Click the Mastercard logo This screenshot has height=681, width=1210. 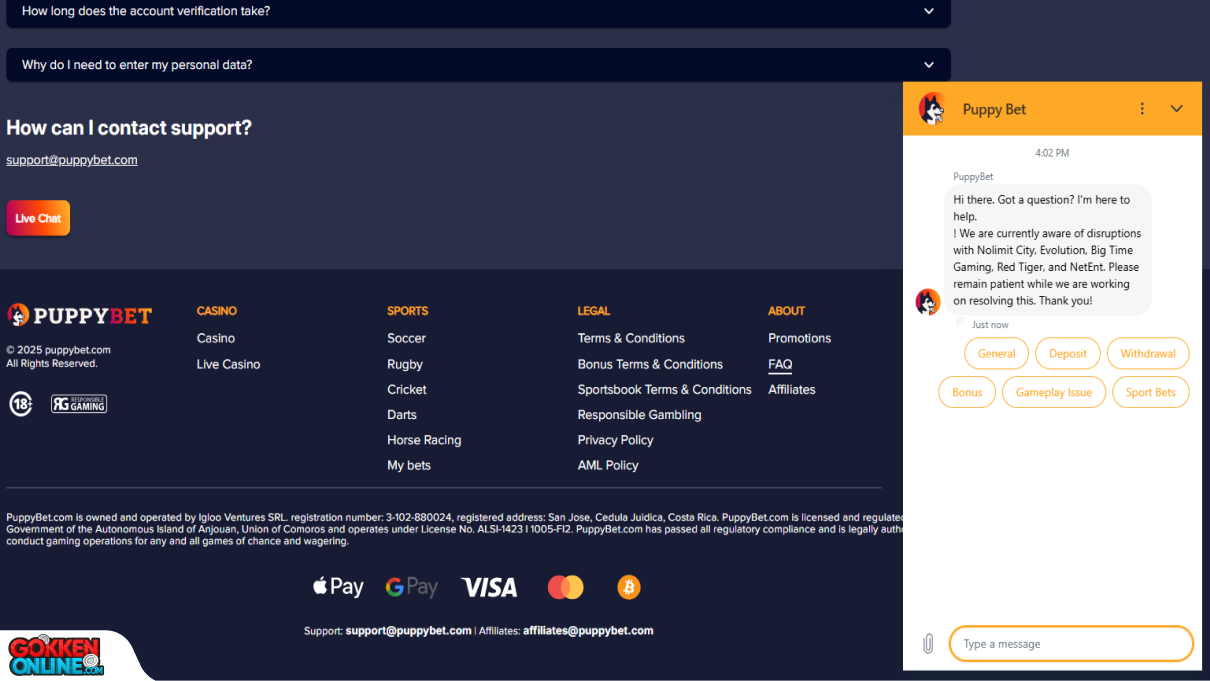point(566,587)
